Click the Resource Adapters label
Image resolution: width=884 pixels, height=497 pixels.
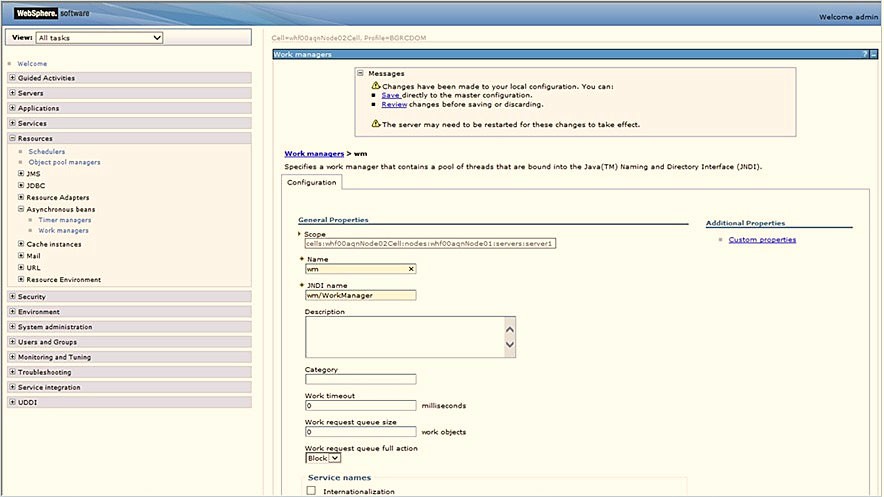click(58, 197)
